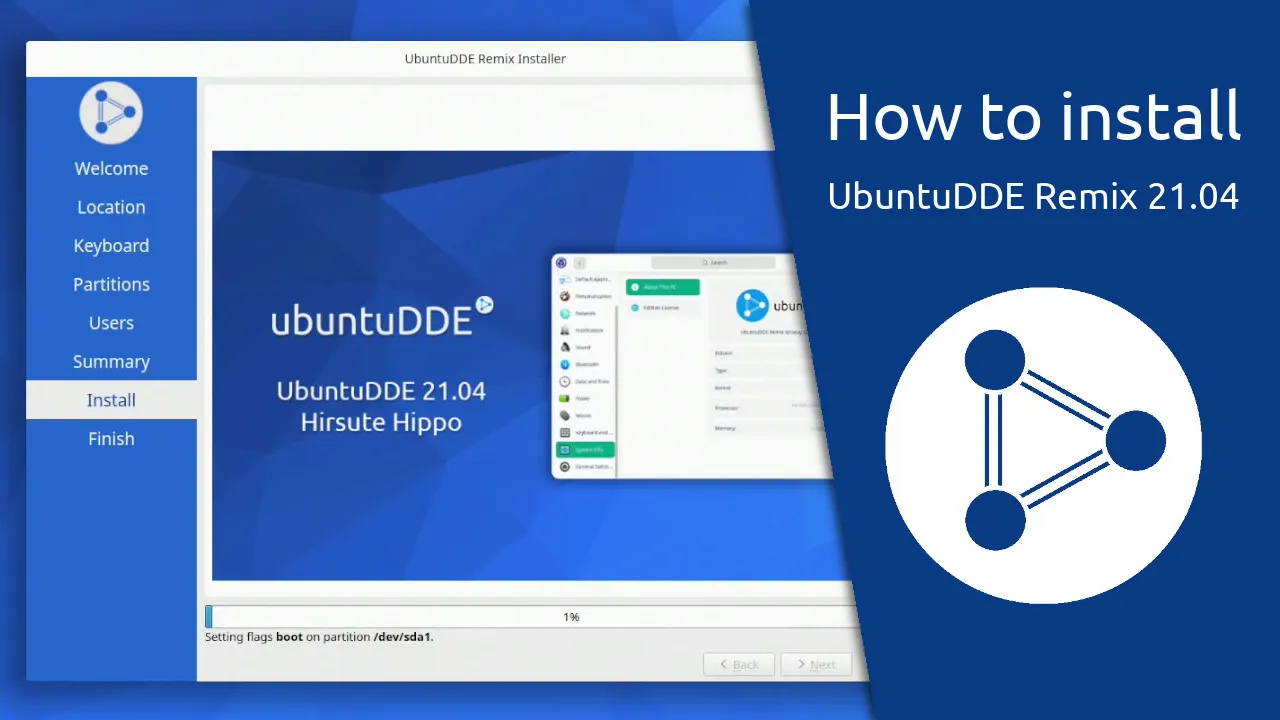Screen dimensions: 1280x720
Task: Click the Keyboard icon in the settings preview
Action: (x=565, y=432)
